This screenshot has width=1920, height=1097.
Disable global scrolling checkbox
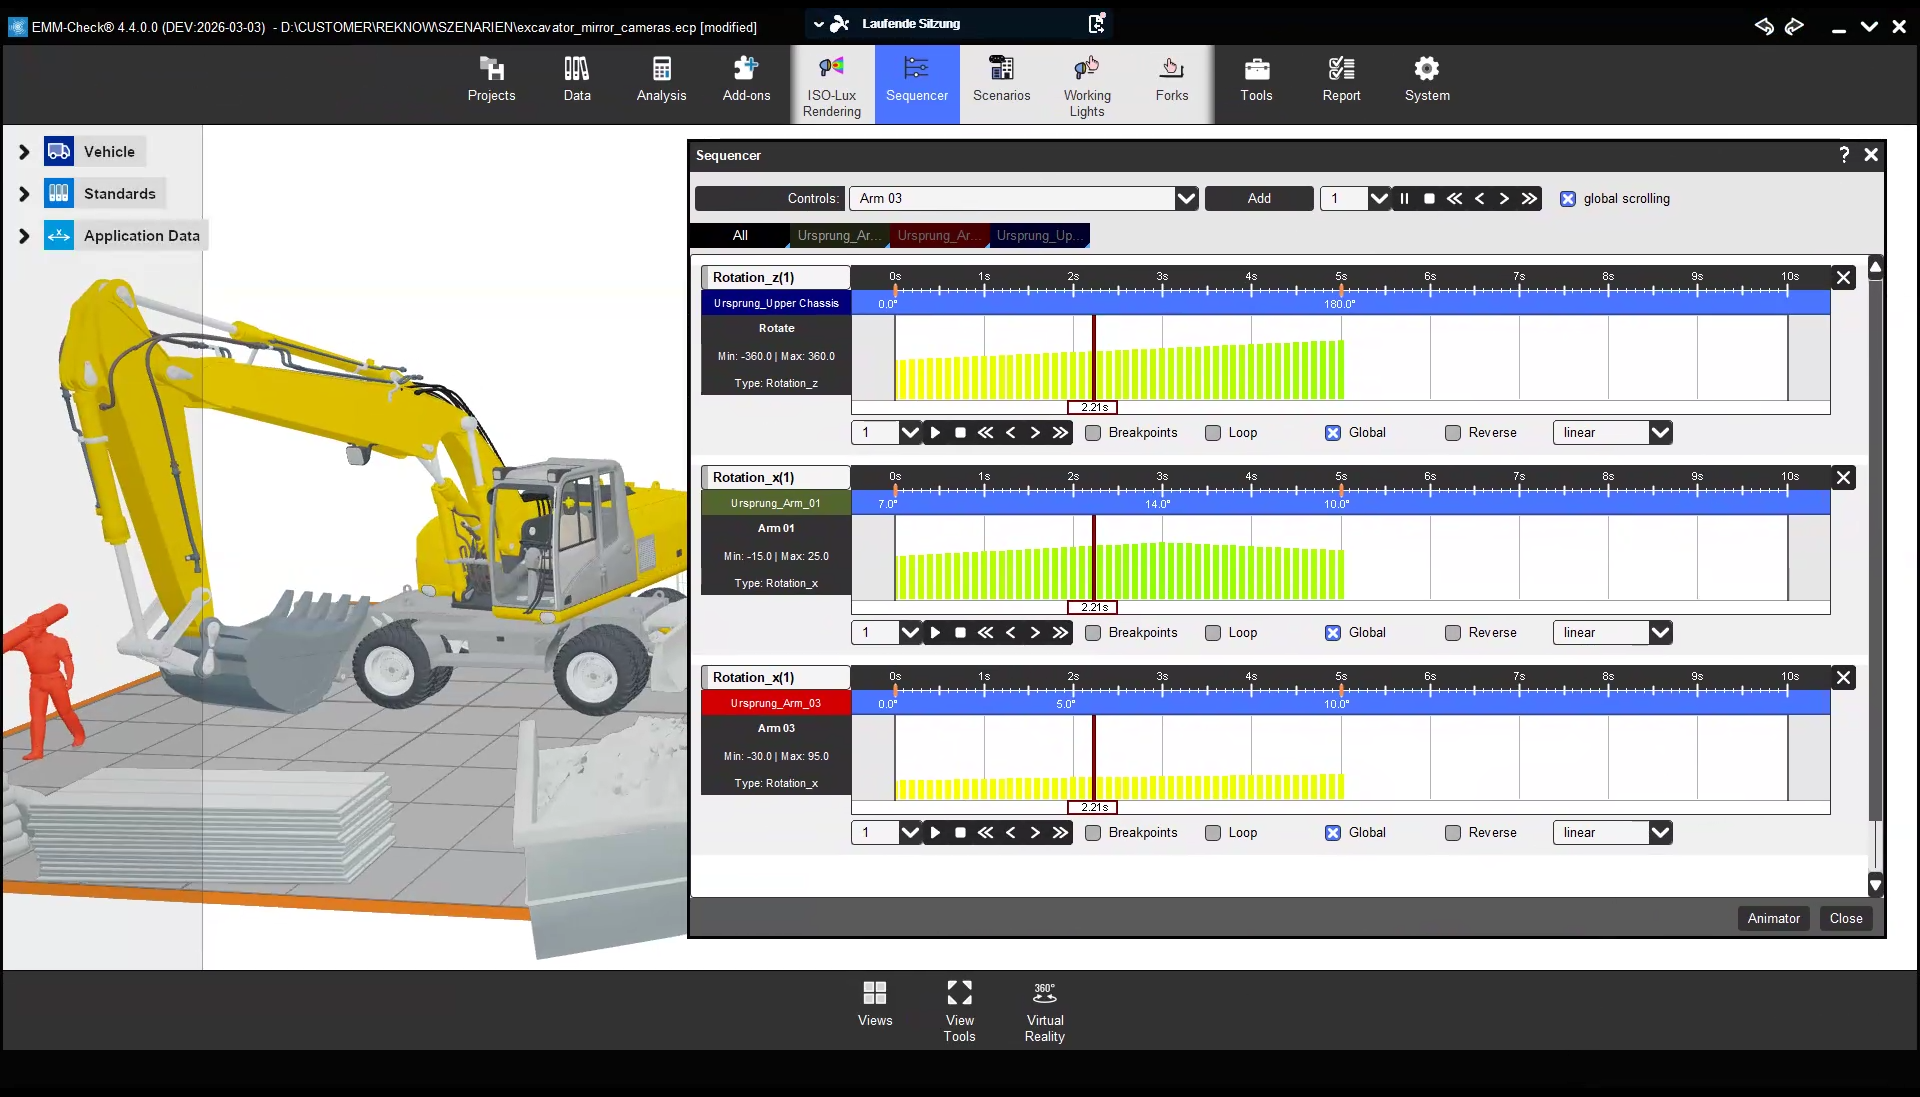pos(1568,199)
